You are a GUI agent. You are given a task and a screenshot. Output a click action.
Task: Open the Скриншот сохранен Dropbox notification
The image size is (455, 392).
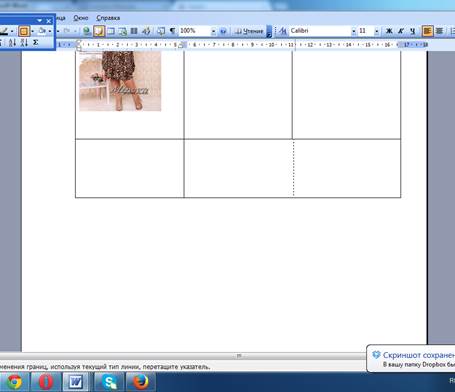(x=411, y=359)
